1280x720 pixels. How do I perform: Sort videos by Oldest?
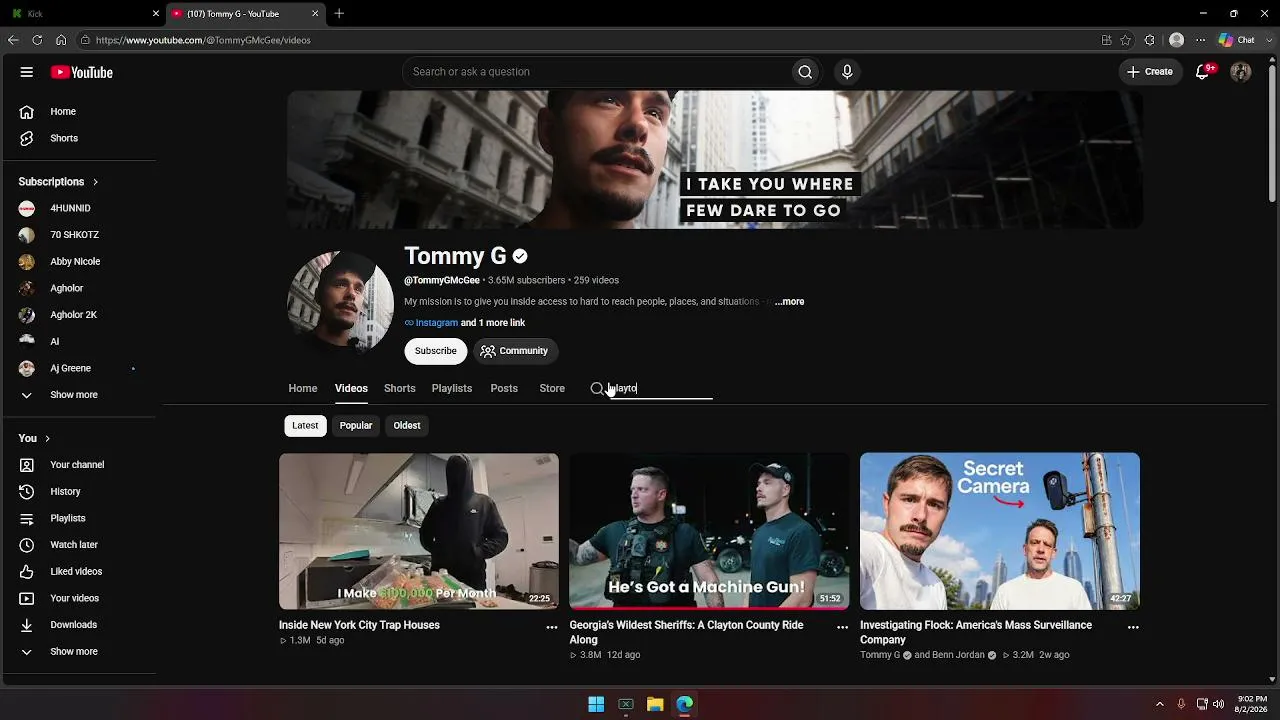[x=407, y=426]
